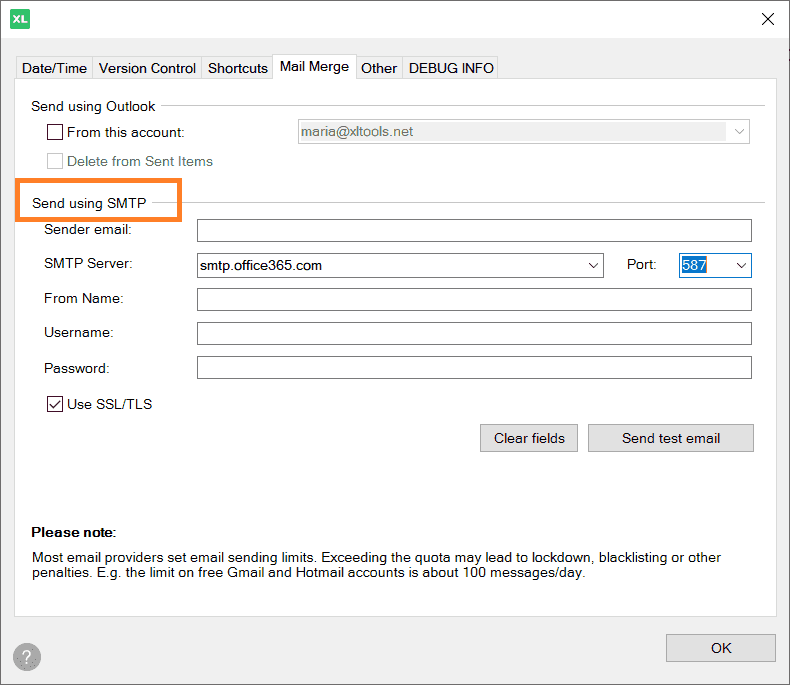
Task: Close the settings dialog window
Action: click(x=767, y=19)
